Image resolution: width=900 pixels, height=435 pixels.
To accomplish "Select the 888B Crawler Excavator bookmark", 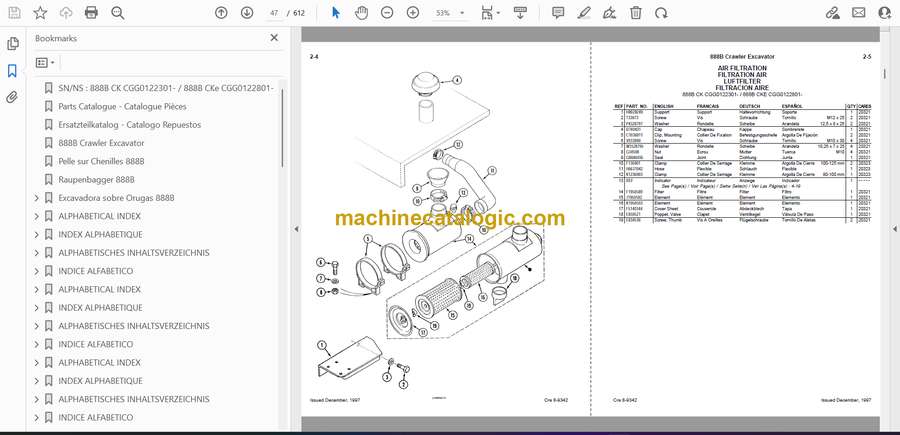I will tap(101, 143).
